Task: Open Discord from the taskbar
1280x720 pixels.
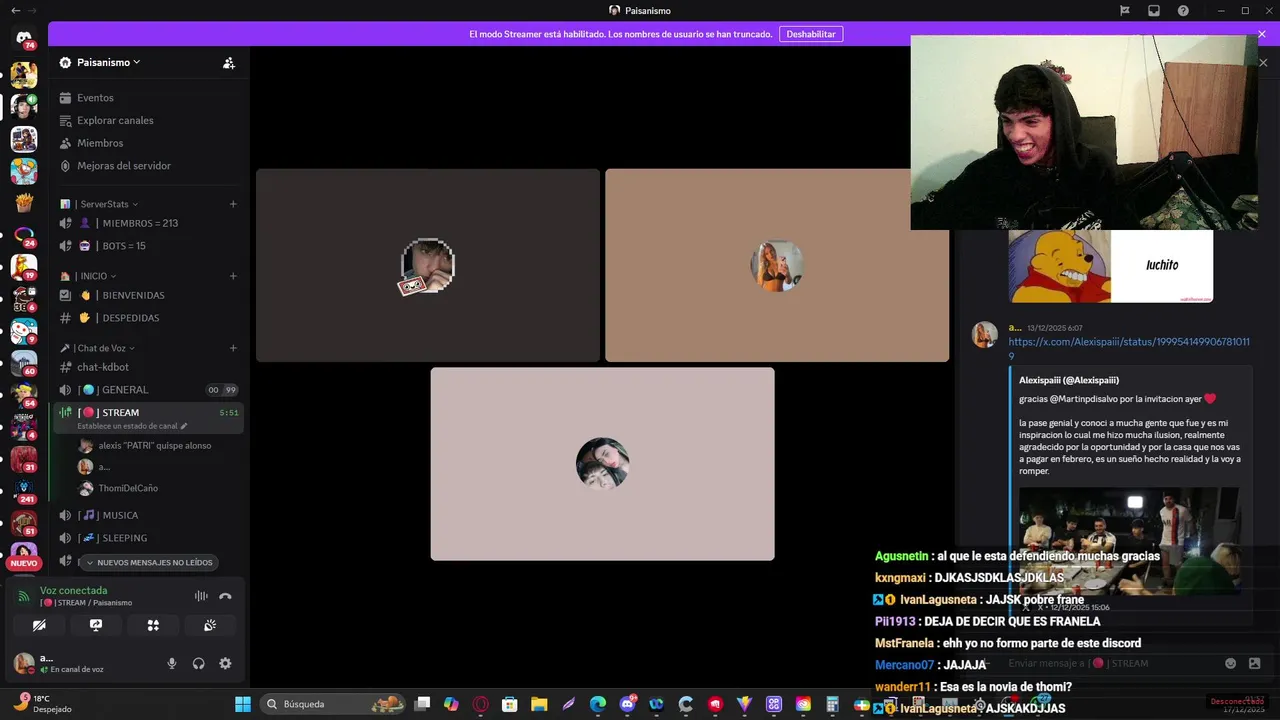Action: point(628,704)
